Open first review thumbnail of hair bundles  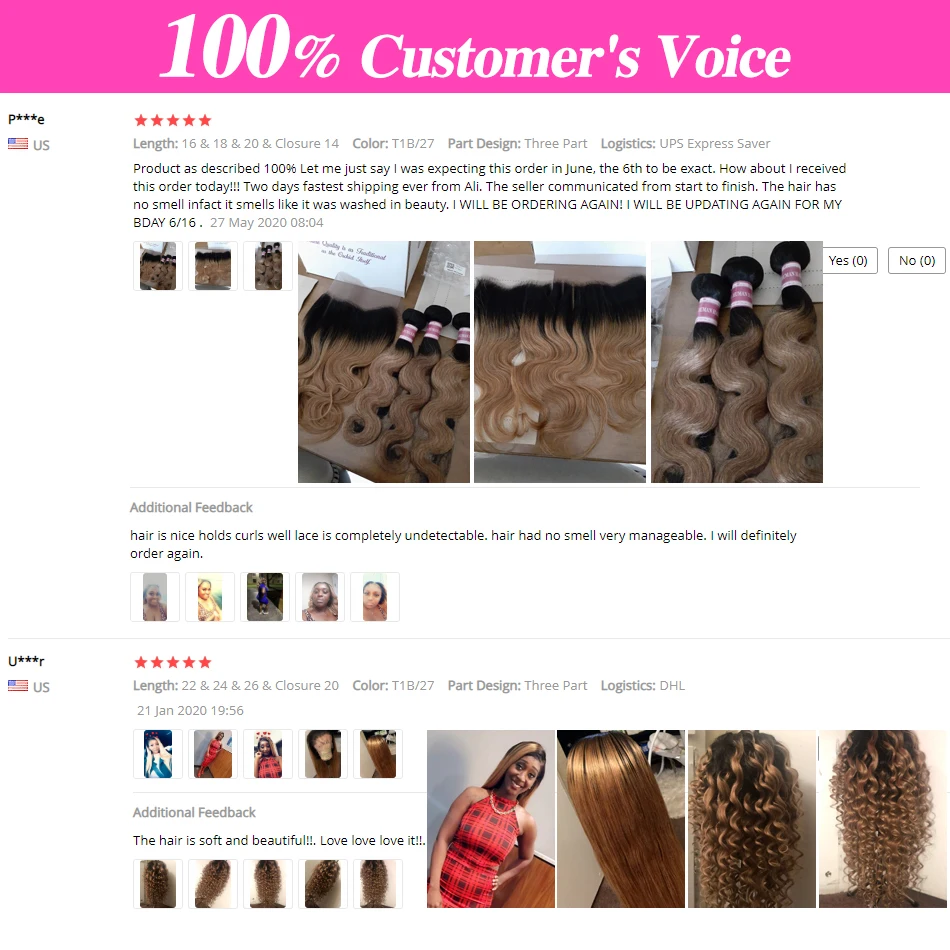click(158, 266)
